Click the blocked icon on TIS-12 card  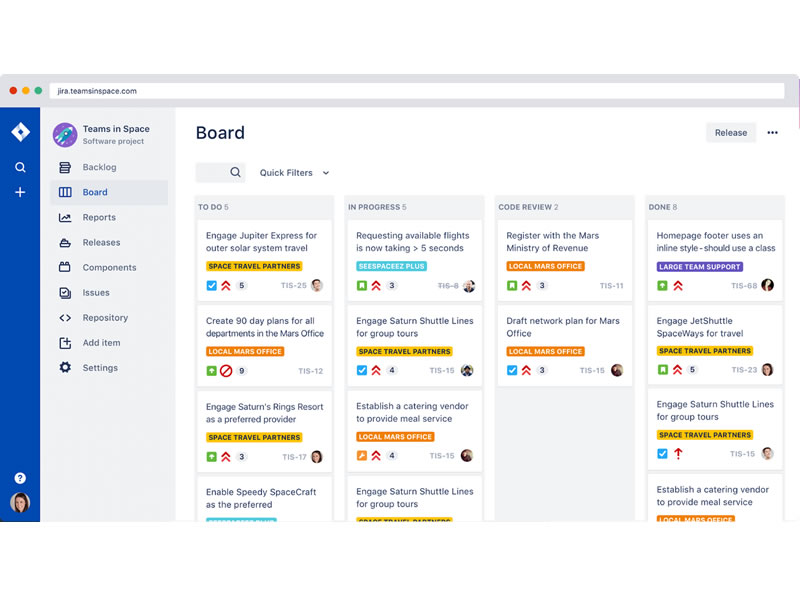click(x=226, y=371)
